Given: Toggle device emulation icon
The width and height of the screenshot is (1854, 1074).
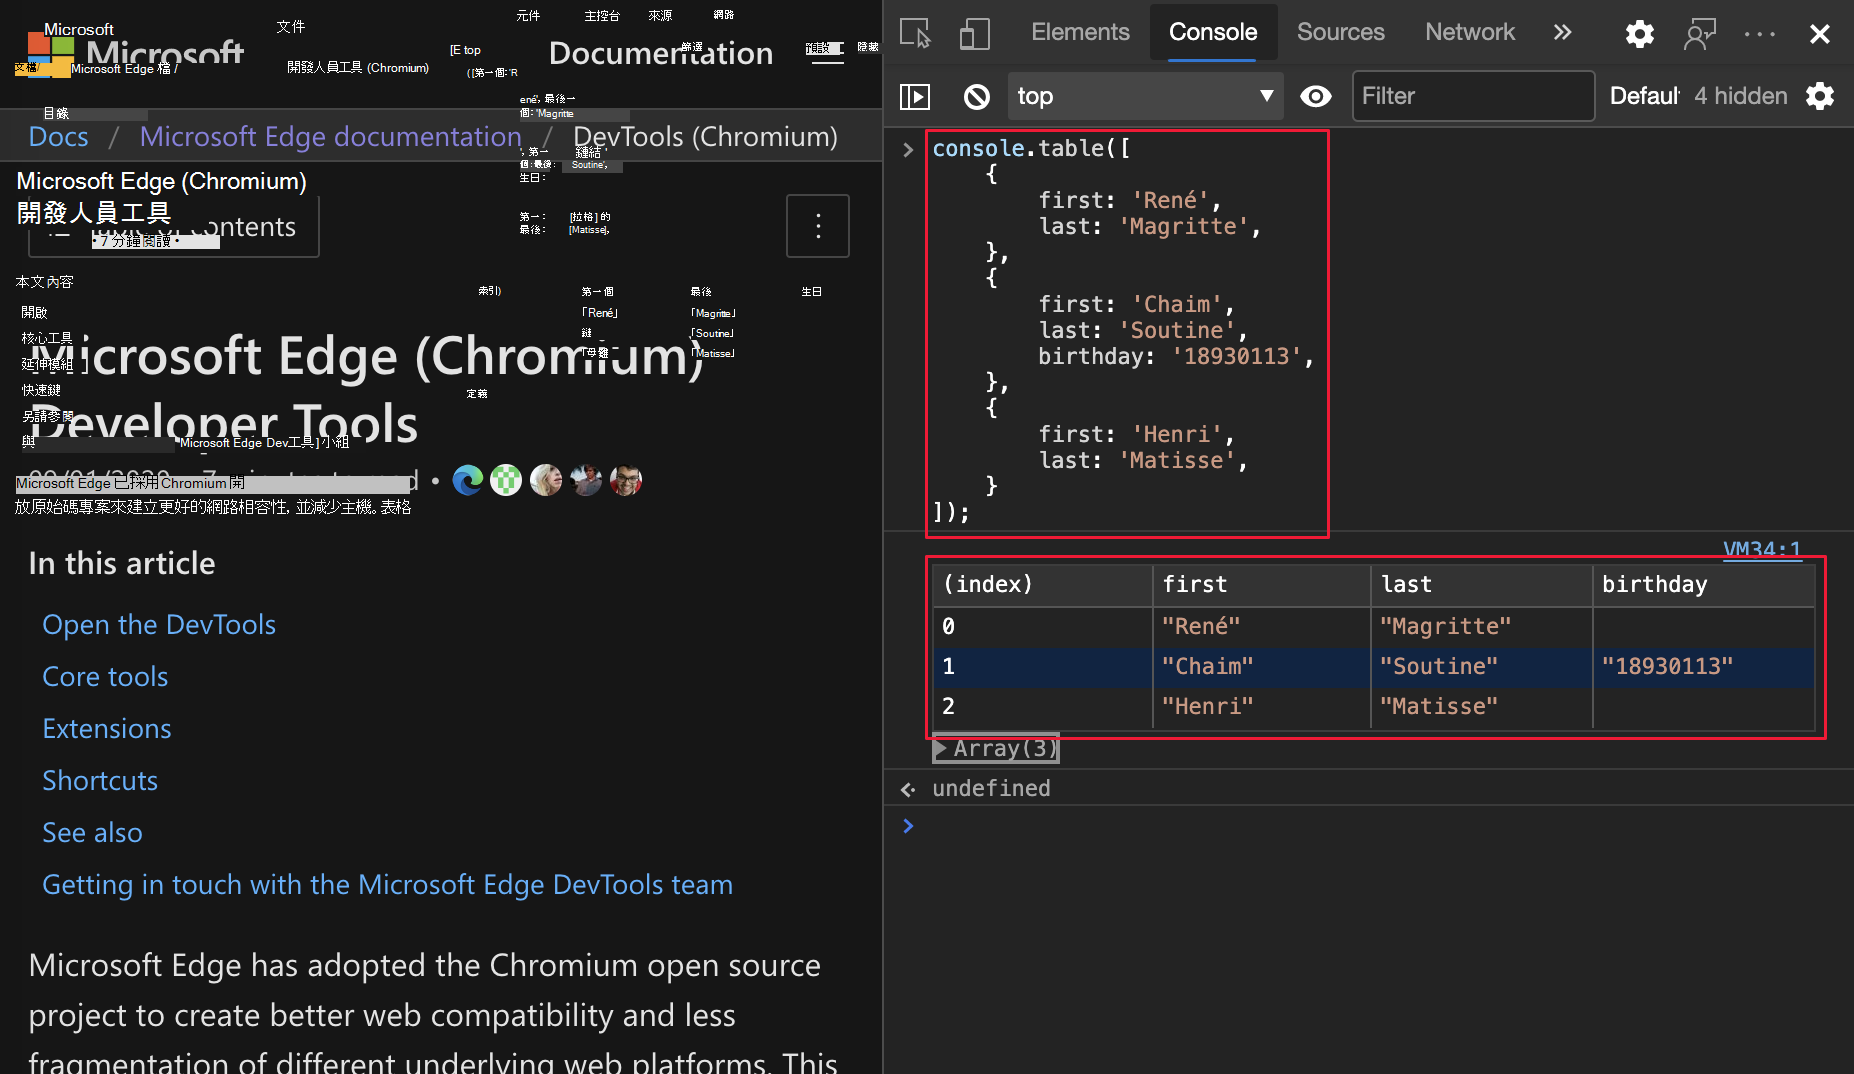Looking at the screenshot, I should pyautogui.click(x=974, y=33).
